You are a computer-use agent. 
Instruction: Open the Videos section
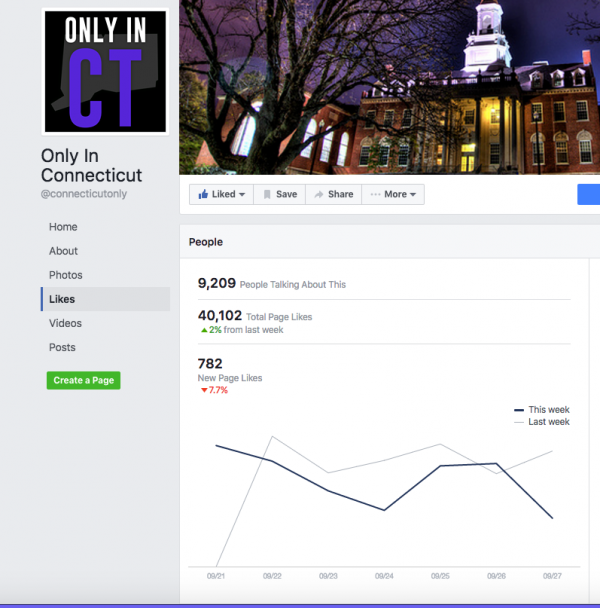[65, 323]
